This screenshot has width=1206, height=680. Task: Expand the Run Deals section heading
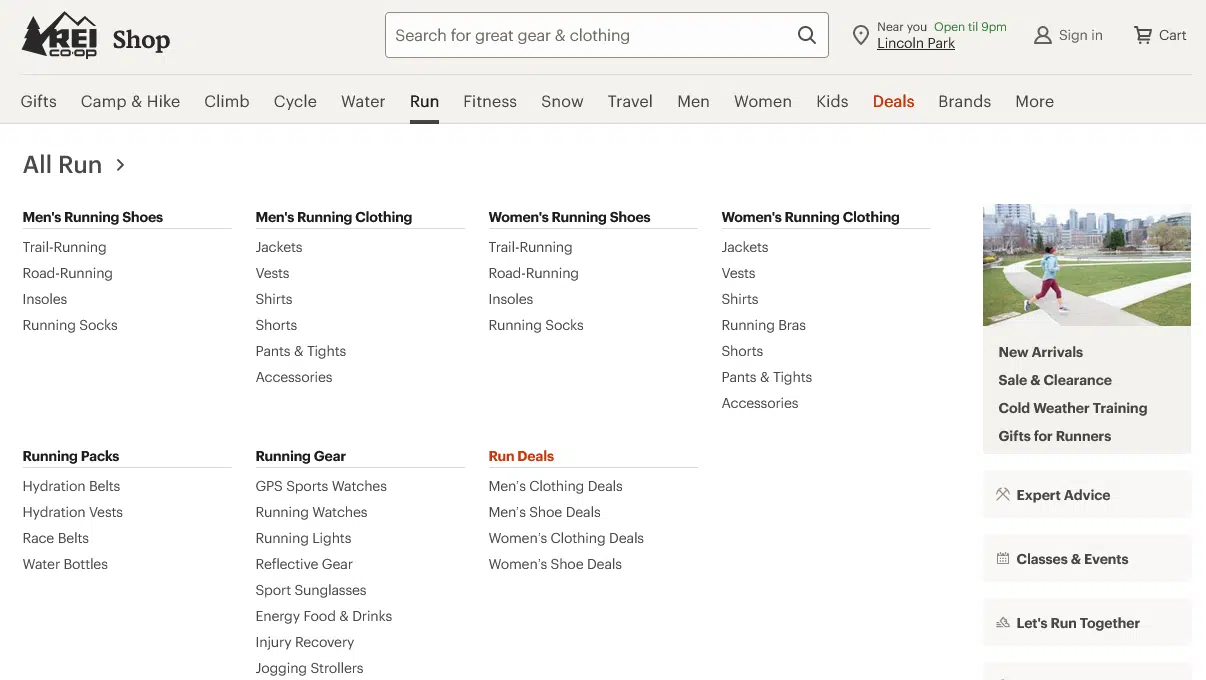coord(520,456)
